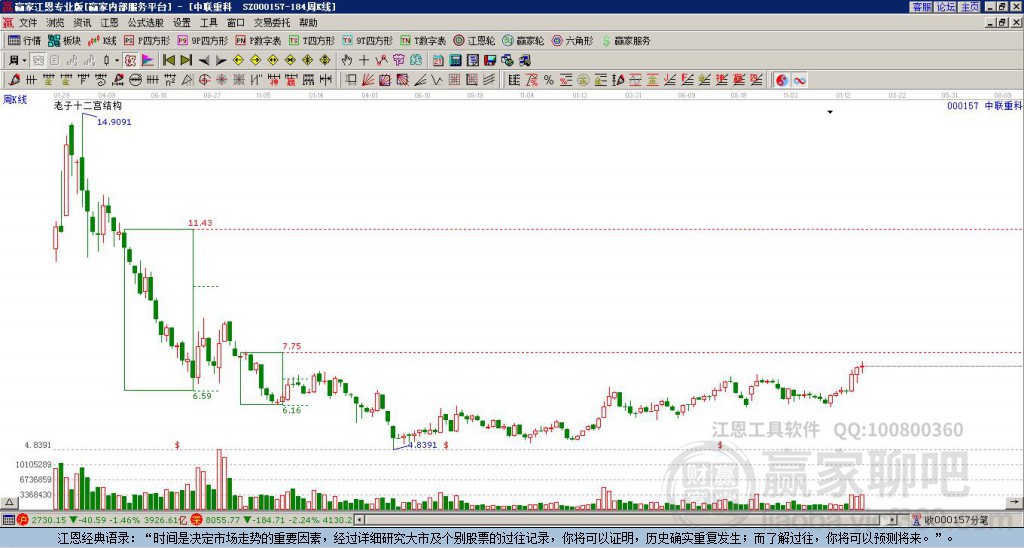Open the 六角形 hexagon tool

(x=573, y=40)
